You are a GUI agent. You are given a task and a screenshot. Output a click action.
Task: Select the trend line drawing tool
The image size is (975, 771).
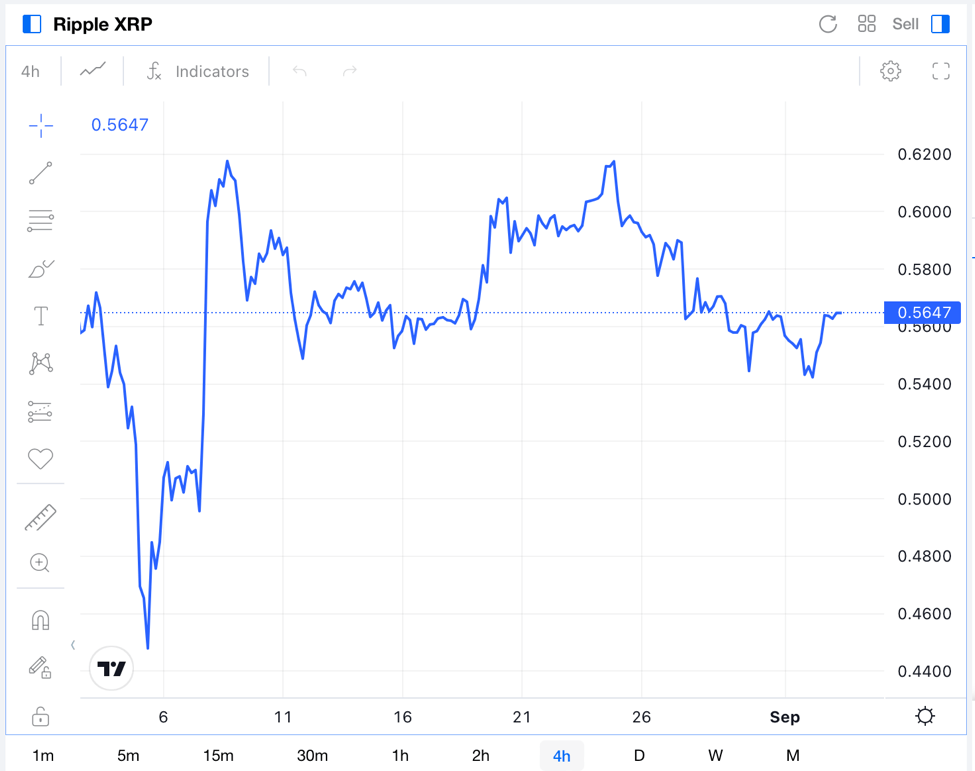pos(41,173)
